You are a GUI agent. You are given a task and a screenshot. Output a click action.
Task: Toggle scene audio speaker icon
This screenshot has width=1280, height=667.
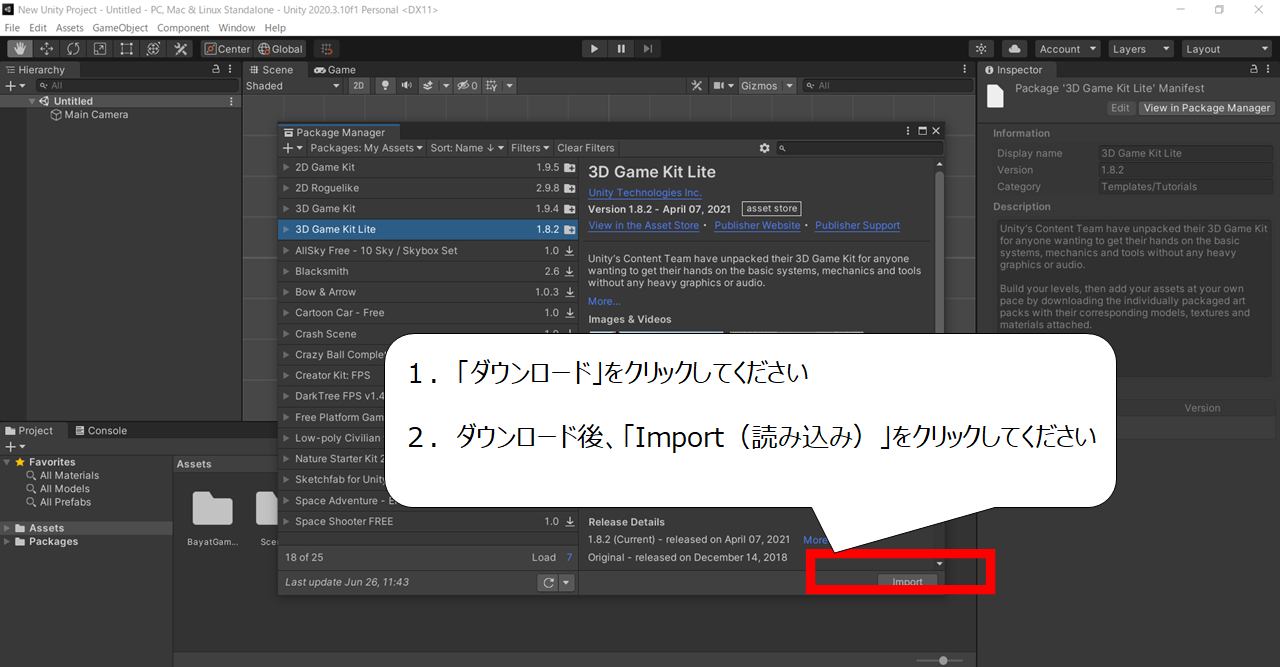tap(407, 86)
